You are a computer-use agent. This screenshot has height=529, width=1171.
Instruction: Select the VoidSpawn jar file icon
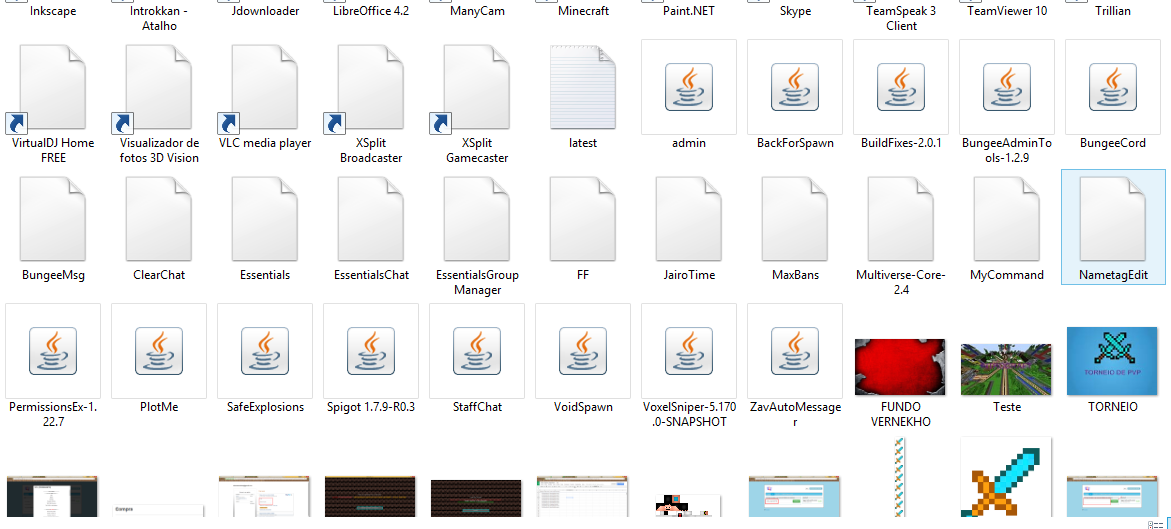coord(583,351)
